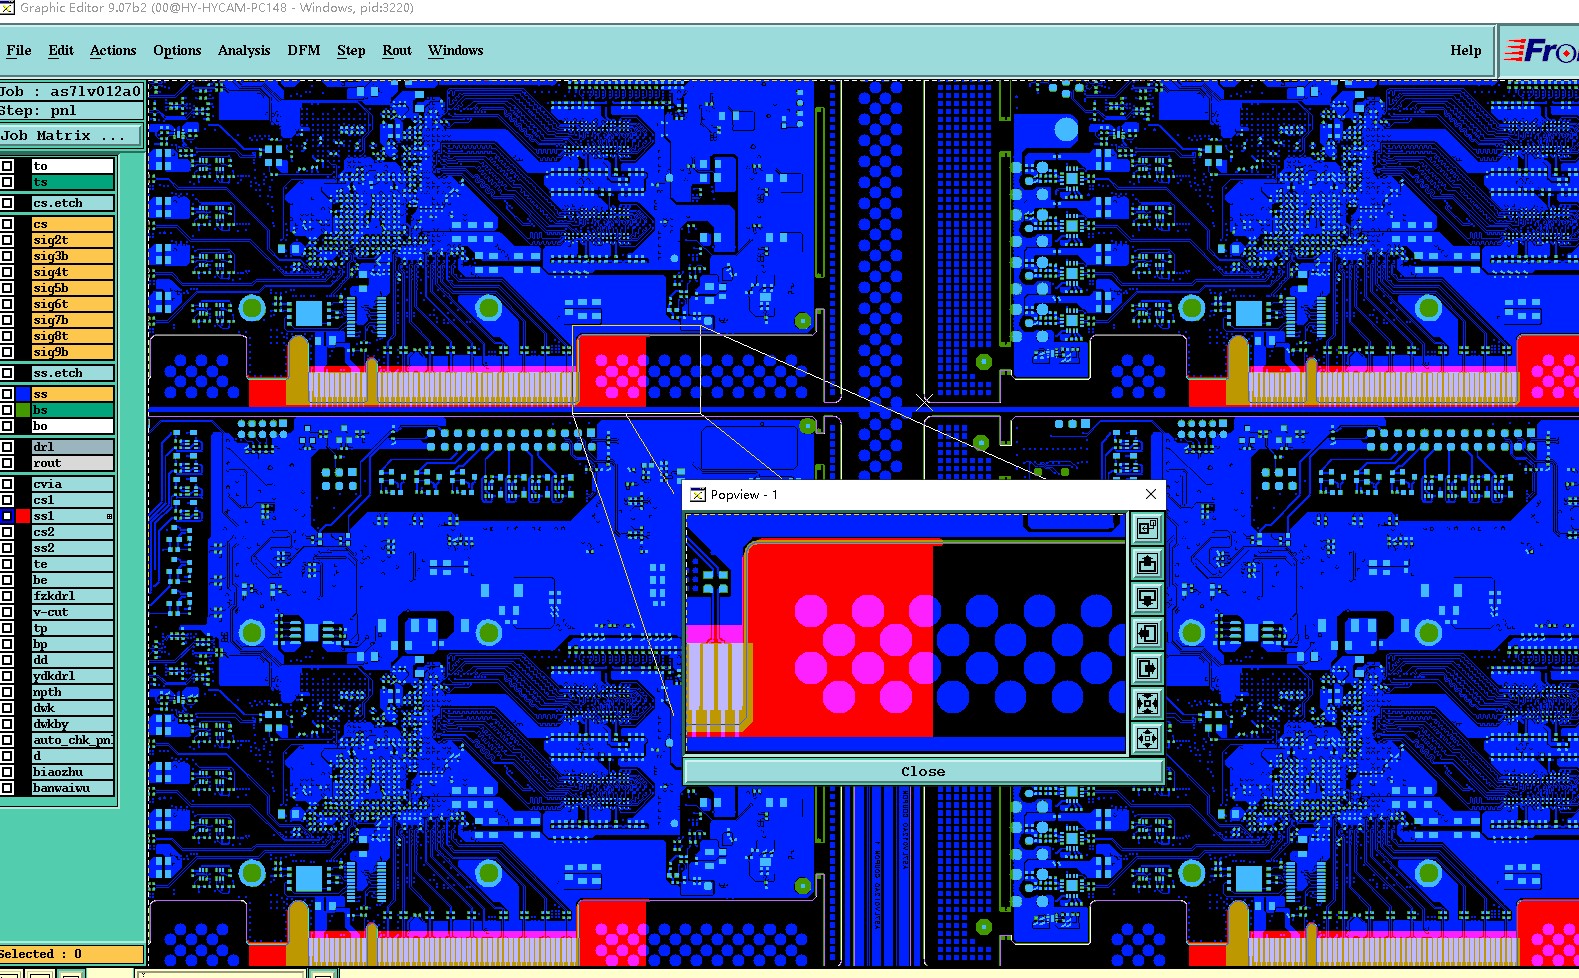Screen dimensions: 1579x978
Task: Pan the Popview right with the right-arrow icon
Action: [1147, 668]
